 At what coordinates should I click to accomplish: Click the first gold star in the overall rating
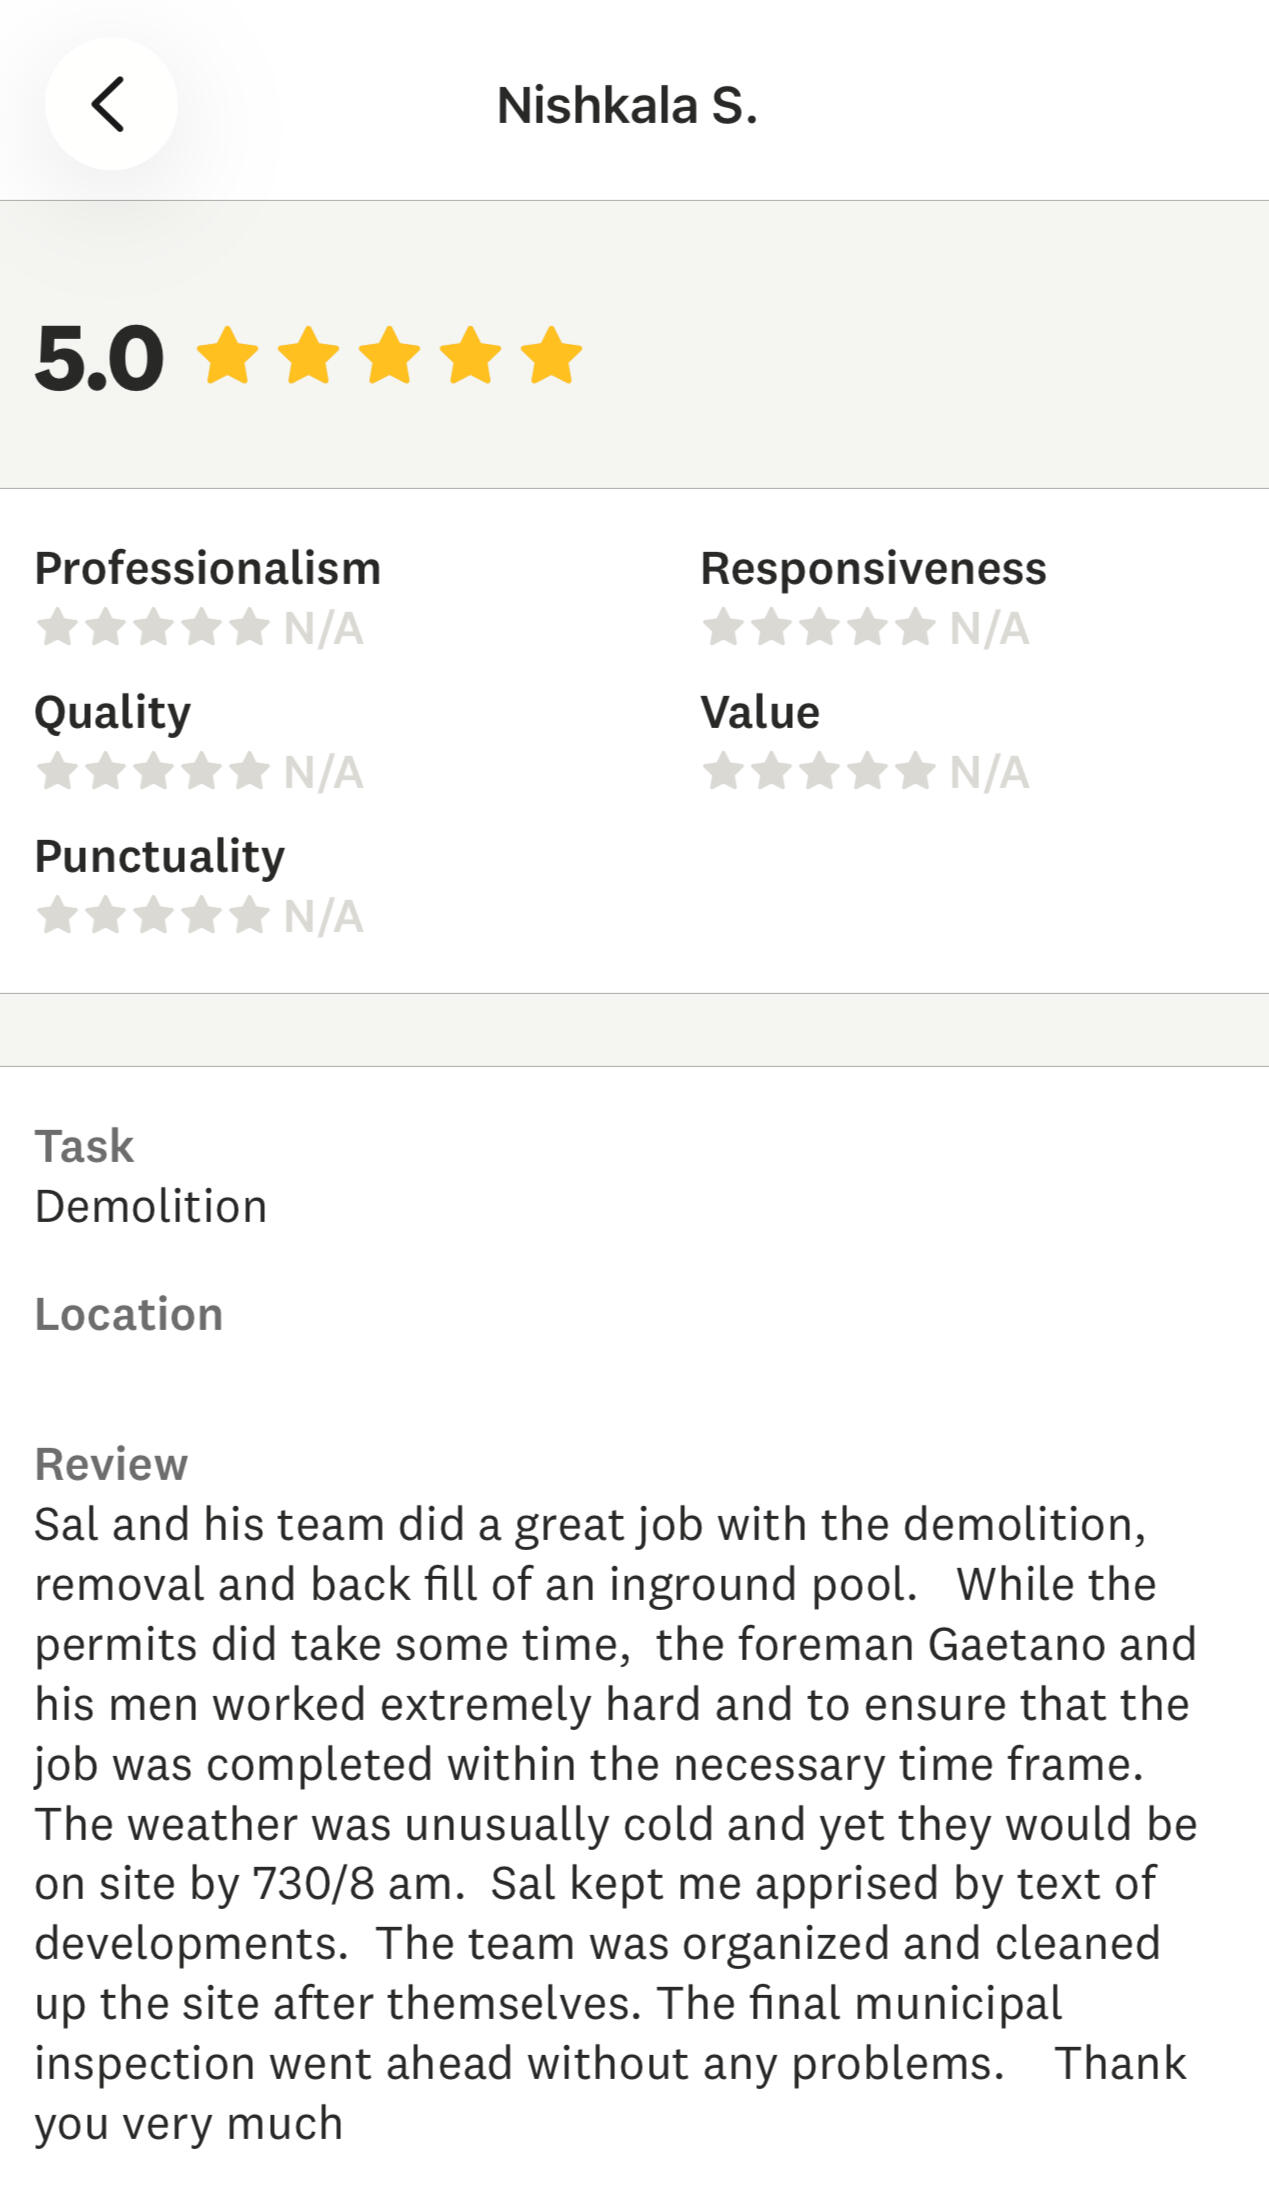[x=228, y=356]
